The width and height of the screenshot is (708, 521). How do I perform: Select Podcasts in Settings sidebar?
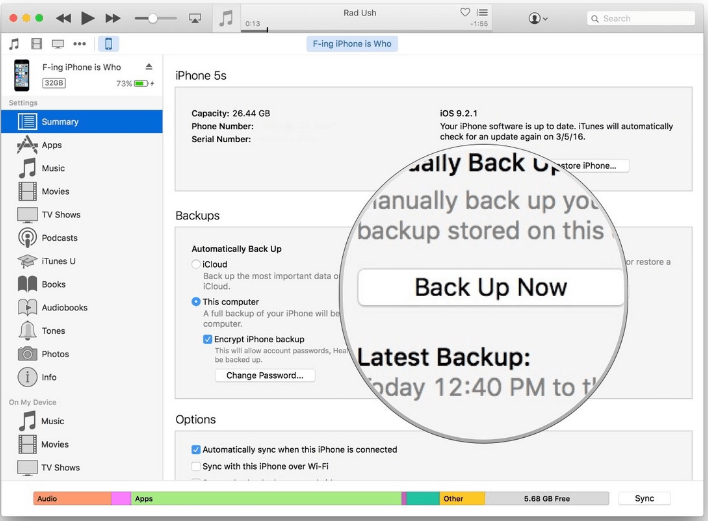(58, 238)
